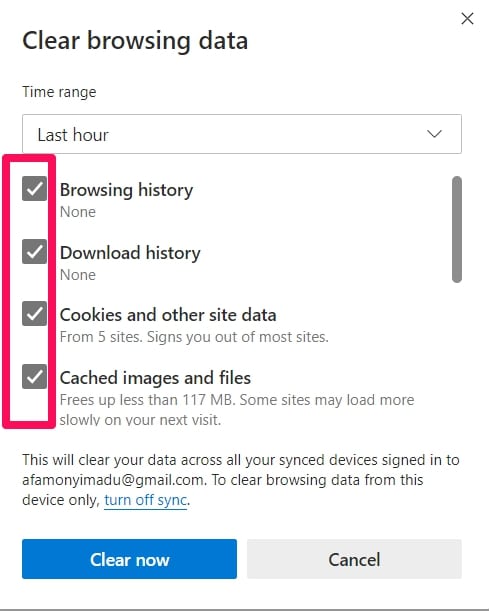Click the 'Frees up less than 117 MB' description
The image size is (489, 611).
click(237, 410)
